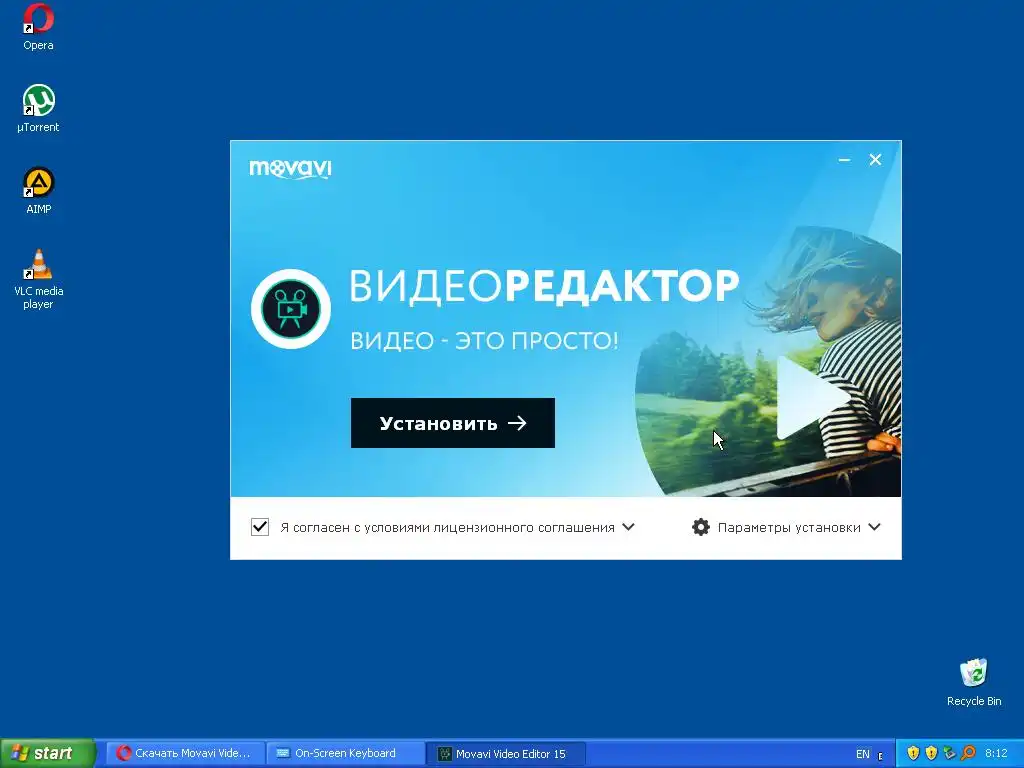The width and height of the screenshot is (1024, 768).
Task: Open the Opera desktop shortcut
Action: pyautogui.click(x=38, y=27)
